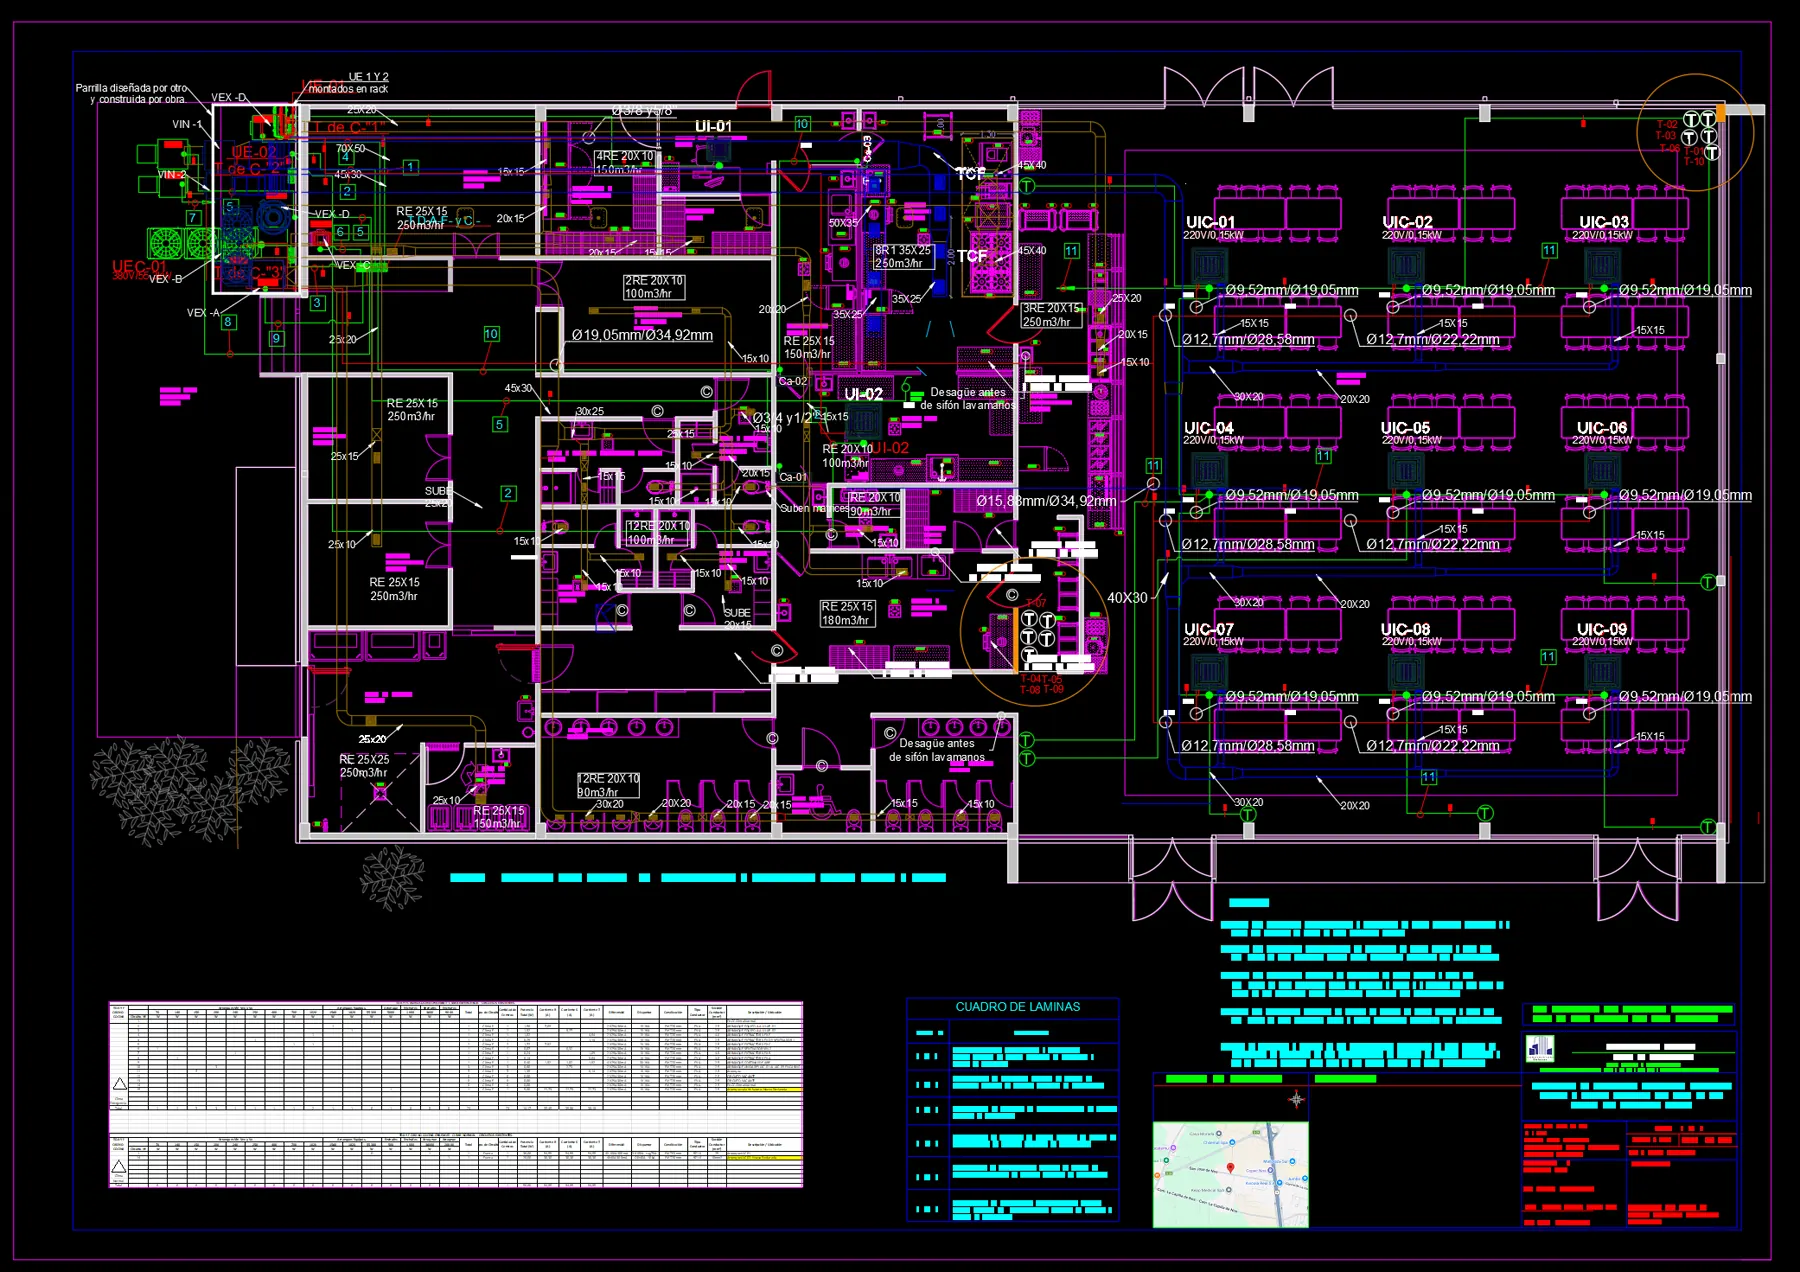Click the VEX -B label
1800x1272 pixels.
click(x=165, y=279)
